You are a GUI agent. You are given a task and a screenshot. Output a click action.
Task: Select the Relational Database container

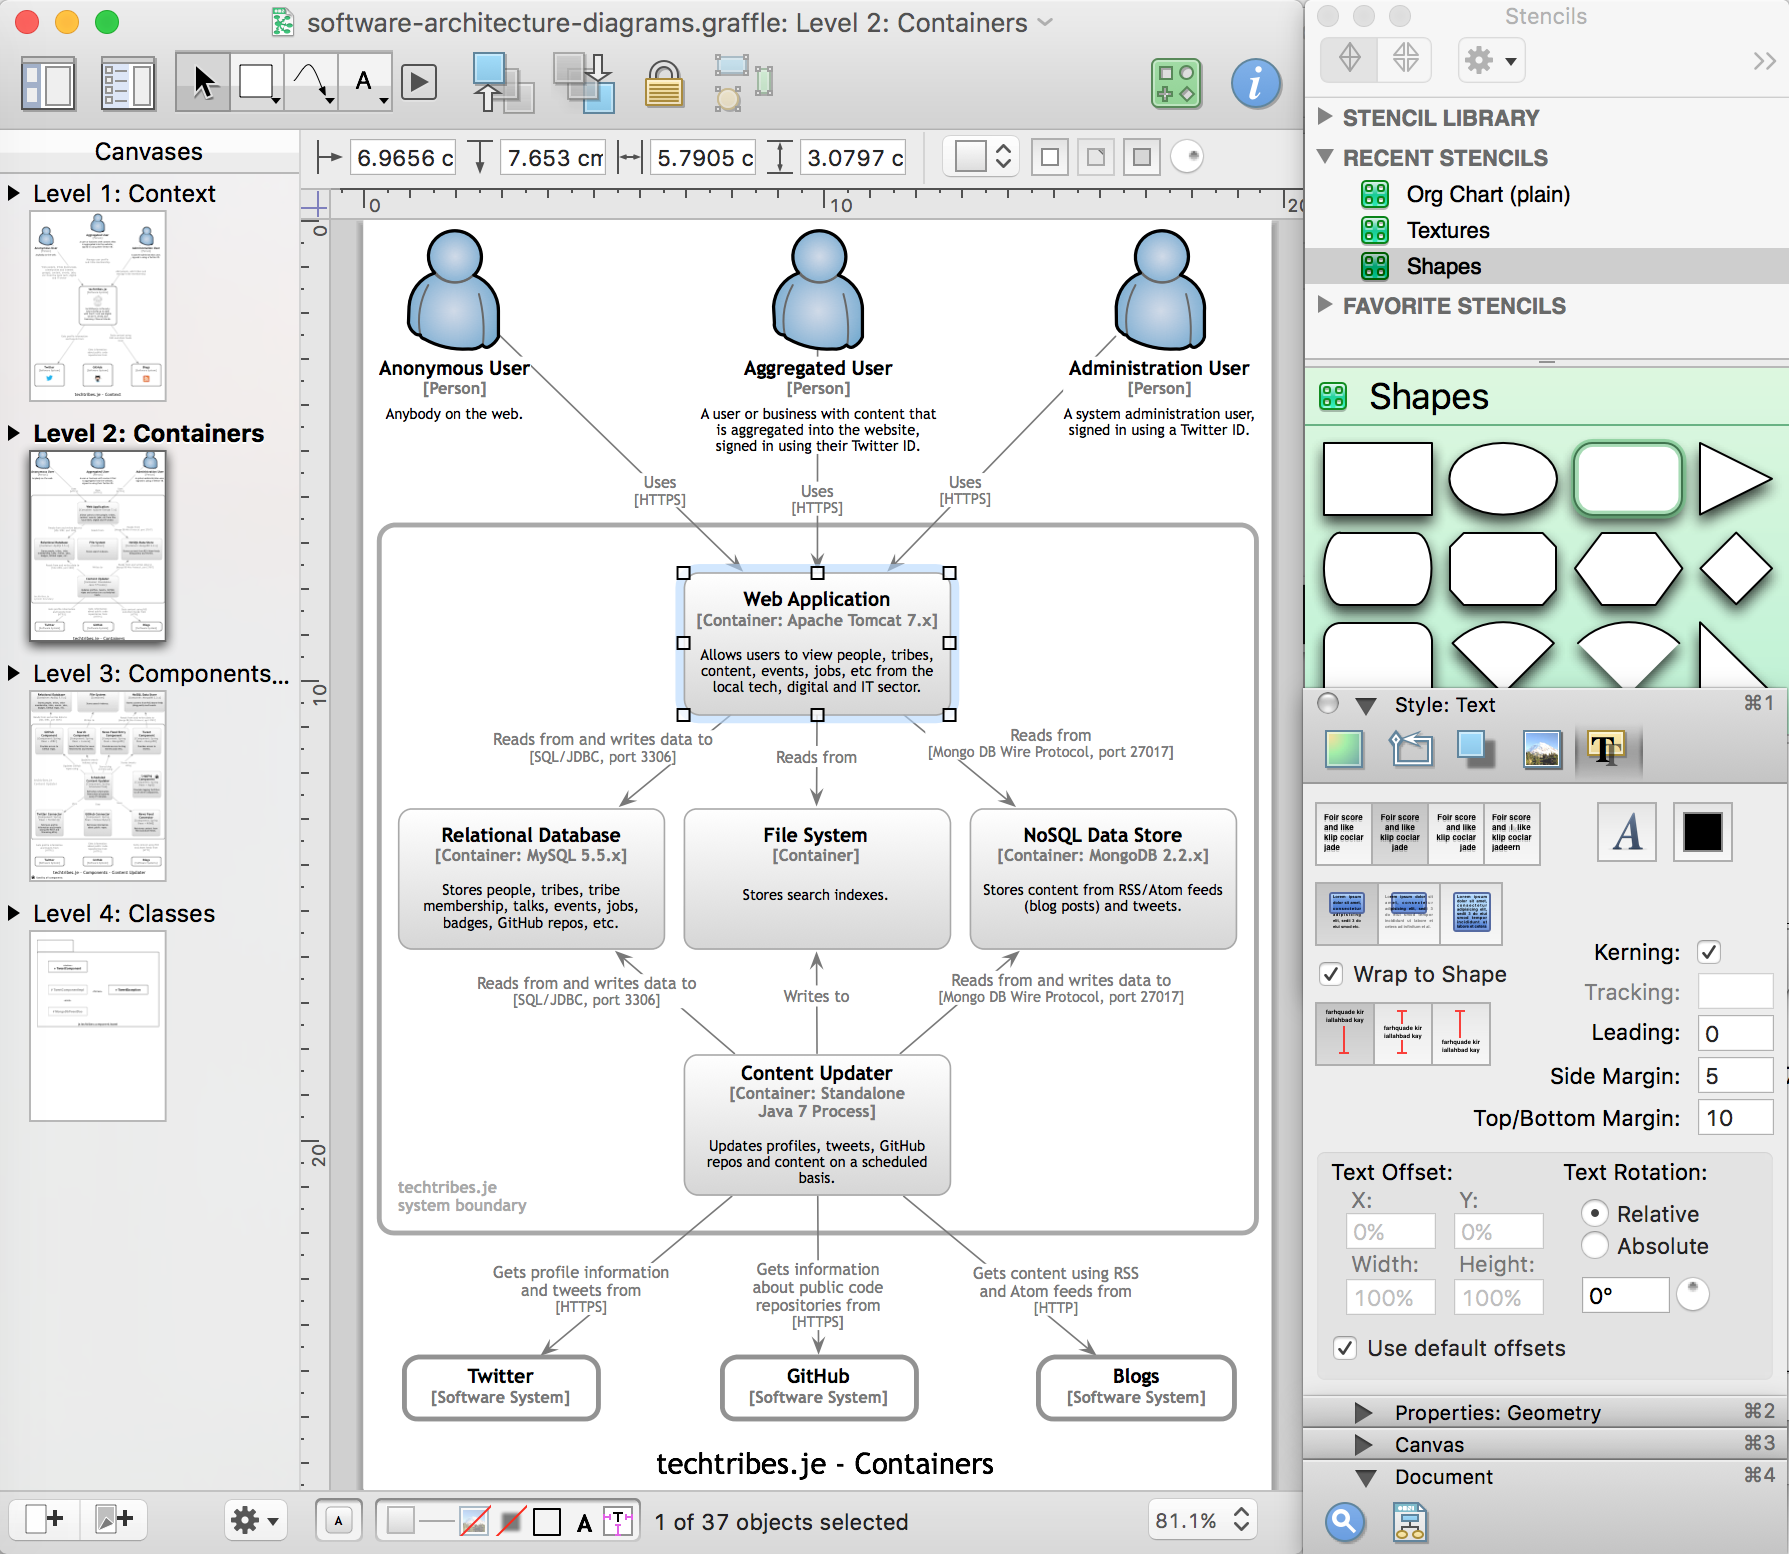[531, 878]
